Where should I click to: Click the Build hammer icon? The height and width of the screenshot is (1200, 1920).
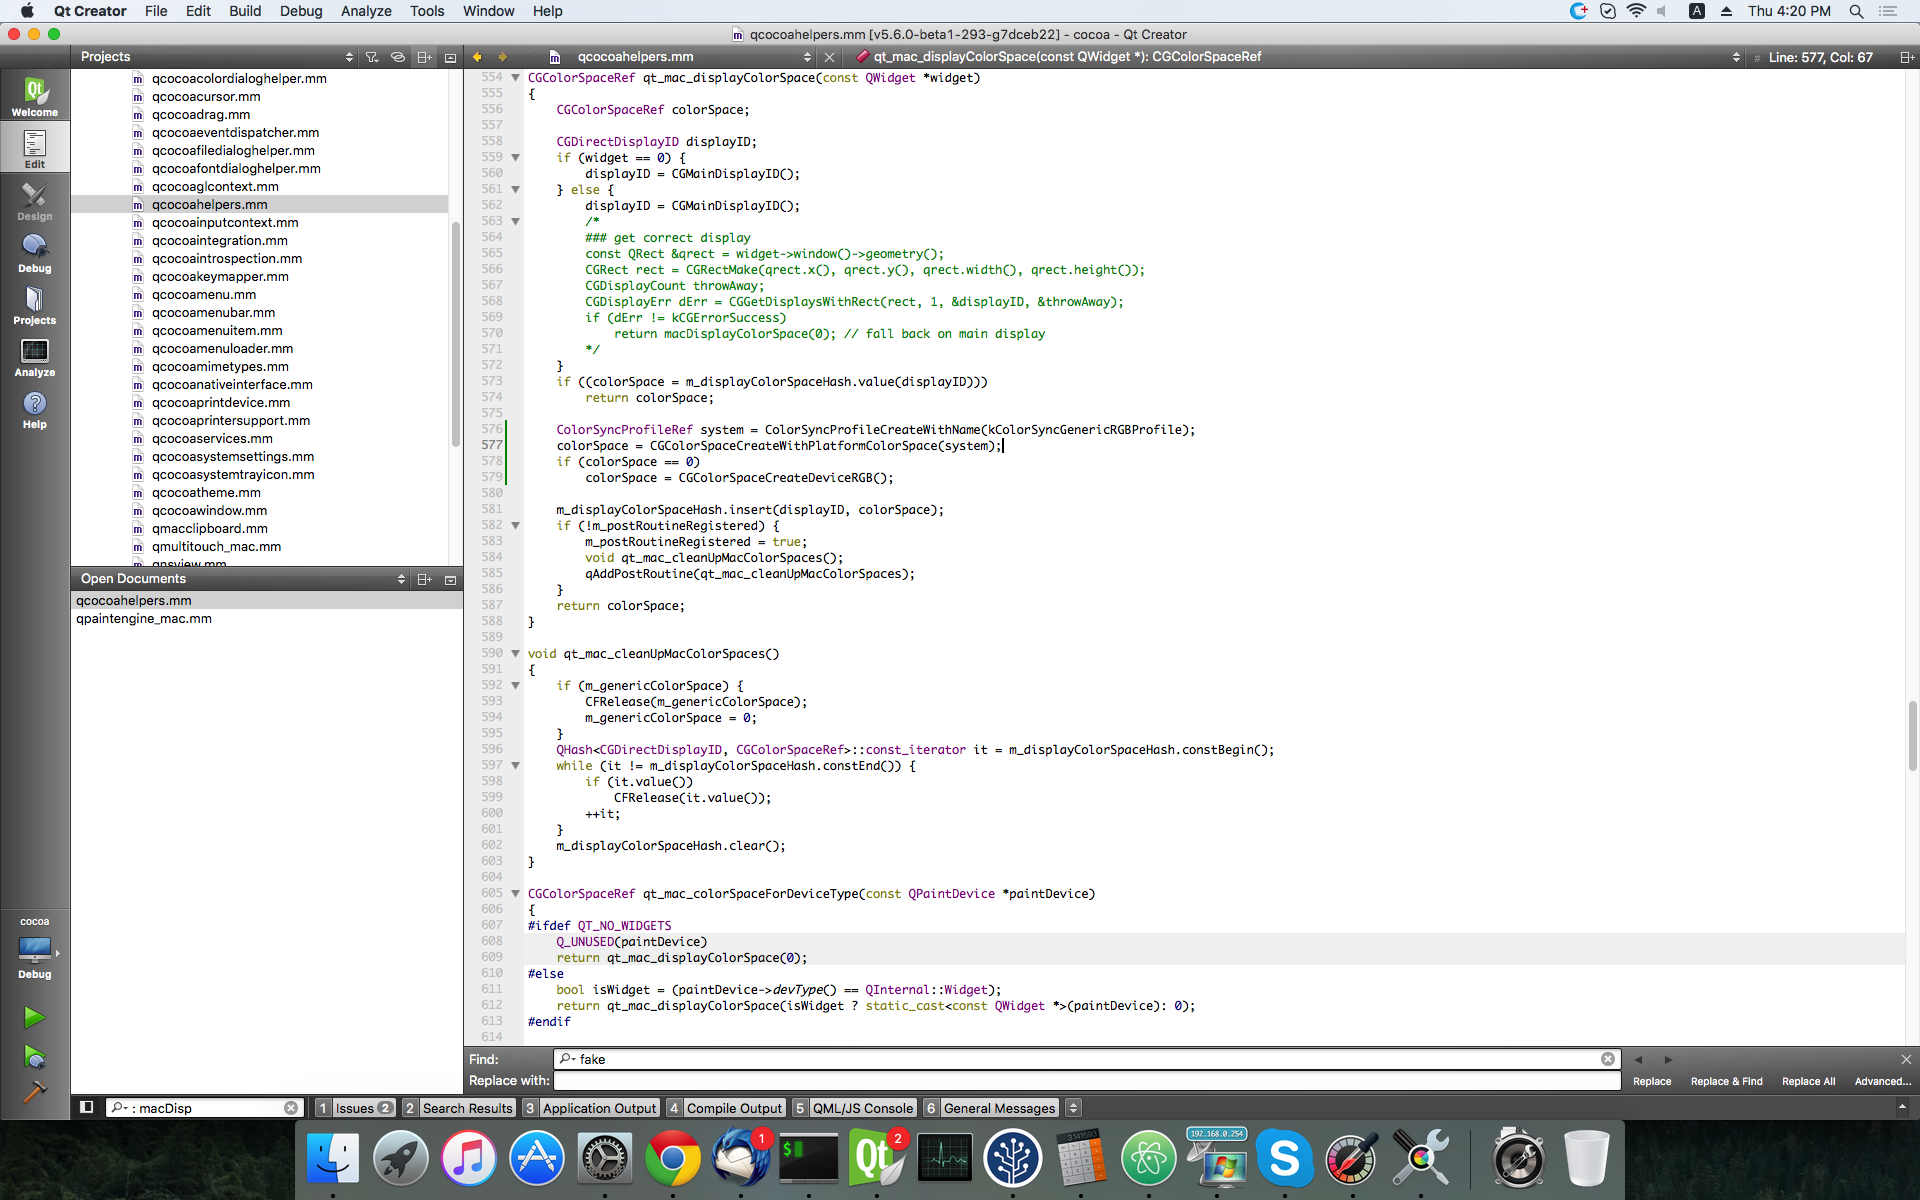(34, 1091)
